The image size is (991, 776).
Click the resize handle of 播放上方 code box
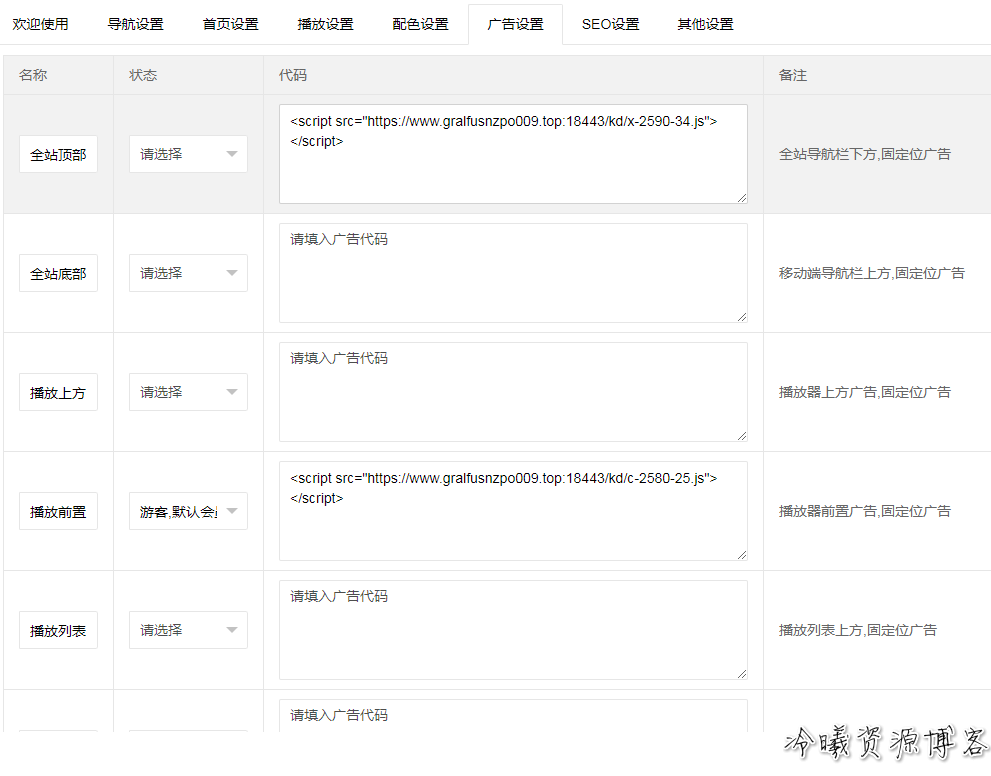(x=742, y=435)
